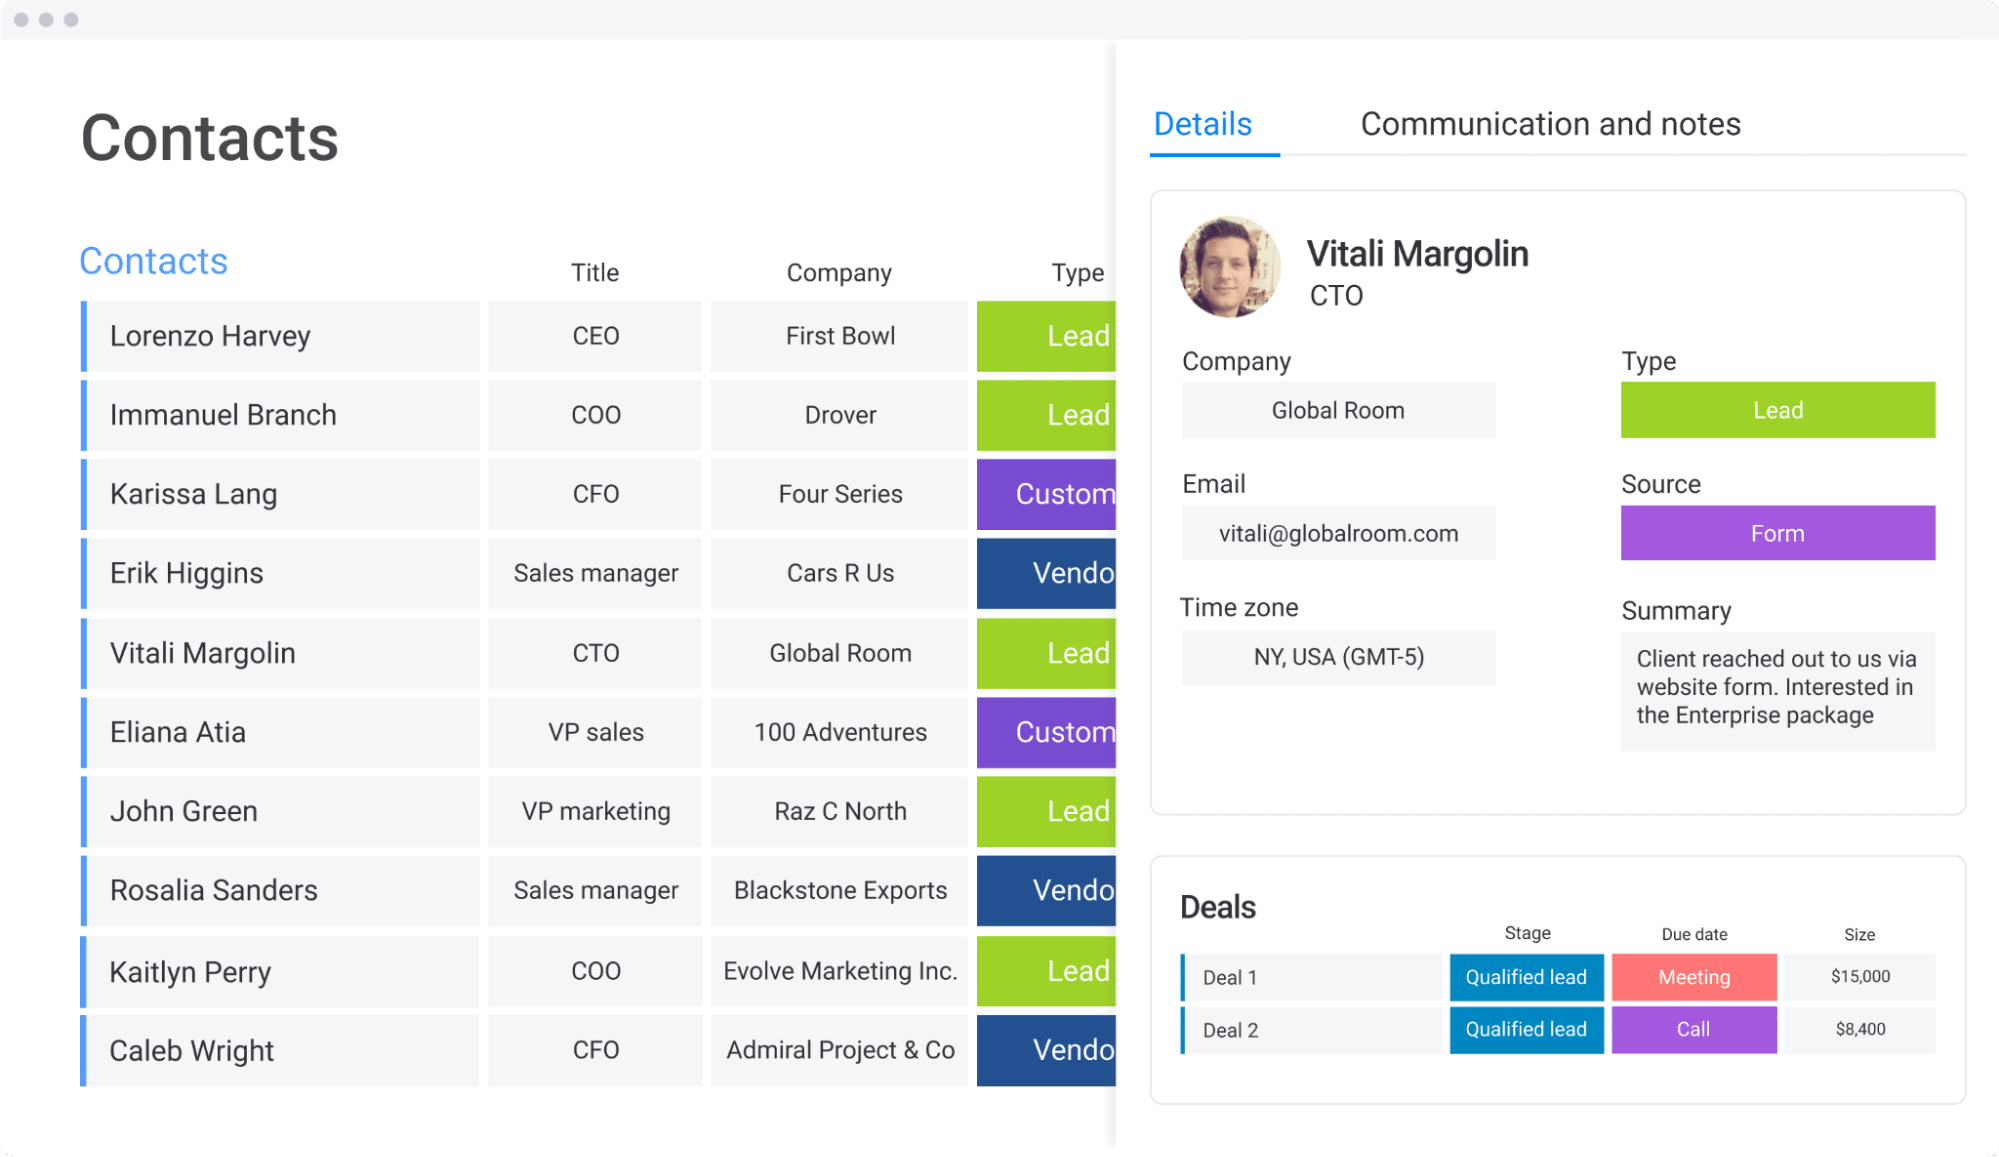Select the Qualified lead stage badge for Deal 2

(1525, 1029)
